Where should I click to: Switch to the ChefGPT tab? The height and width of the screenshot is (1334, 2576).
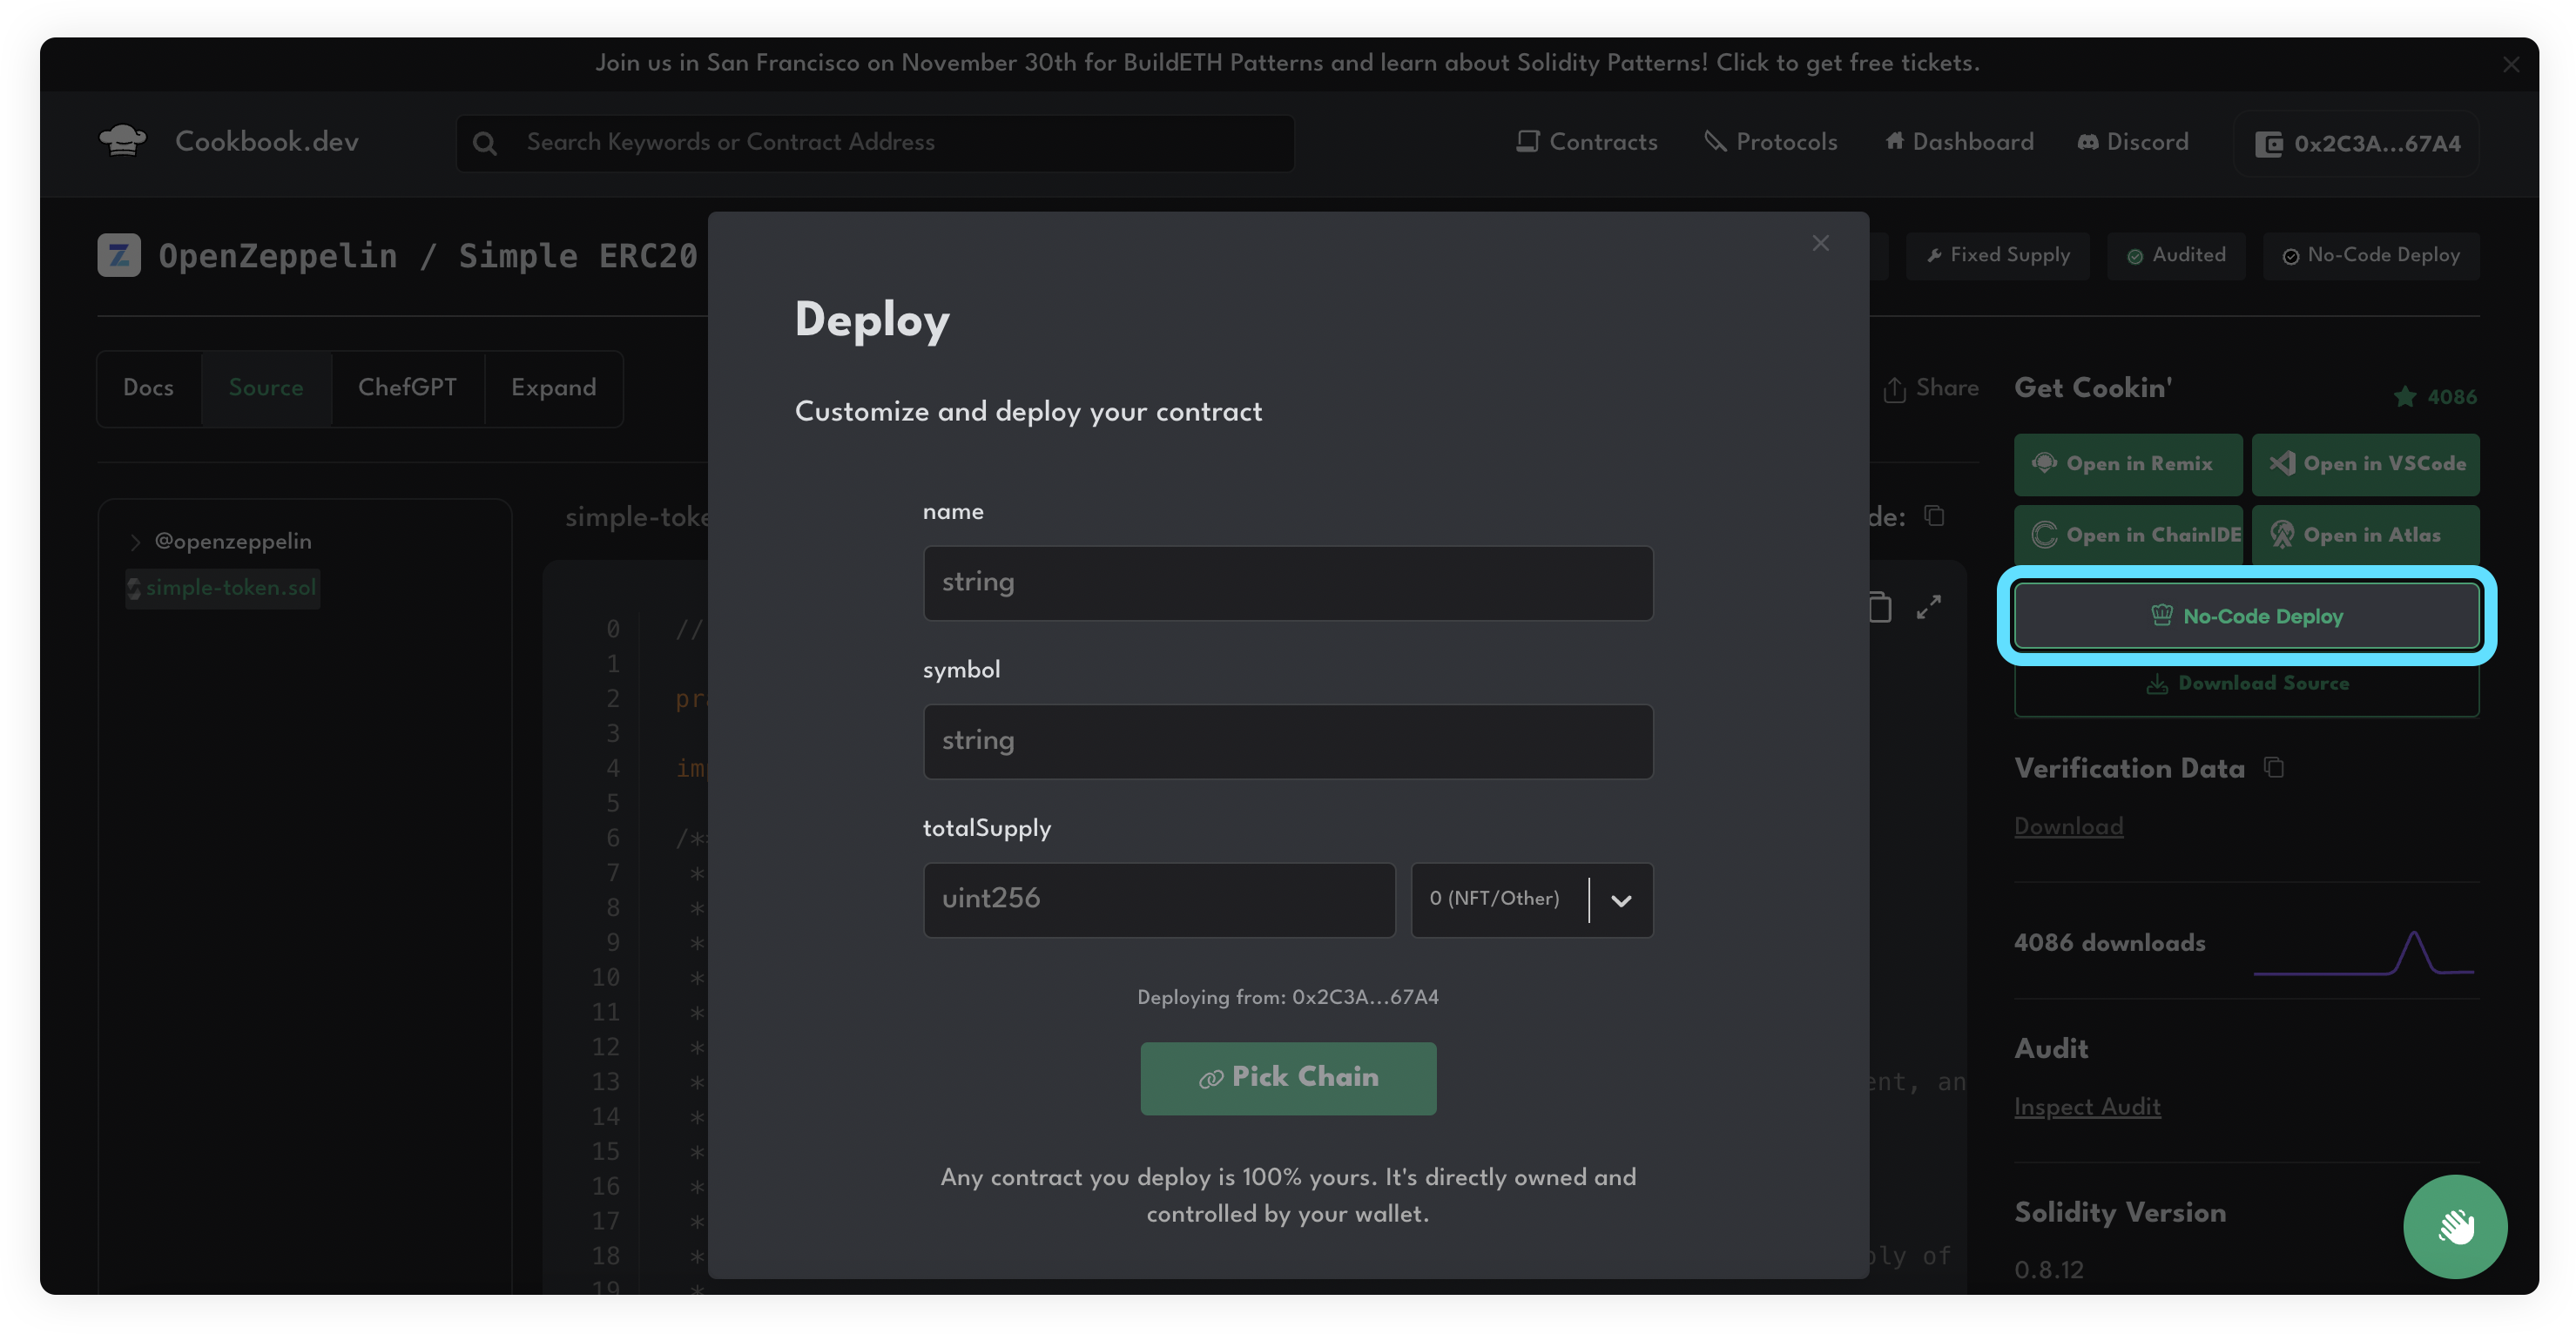(407, 388)
